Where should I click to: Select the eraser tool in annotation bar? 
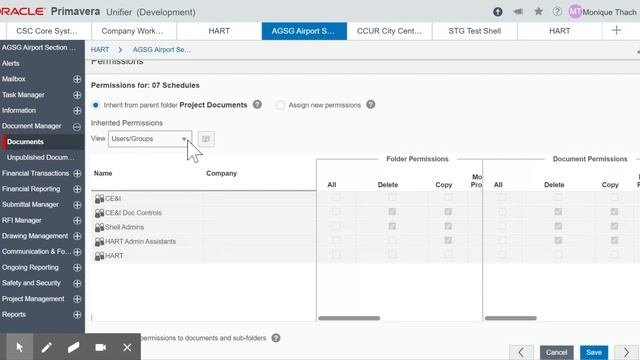(73, 347)
